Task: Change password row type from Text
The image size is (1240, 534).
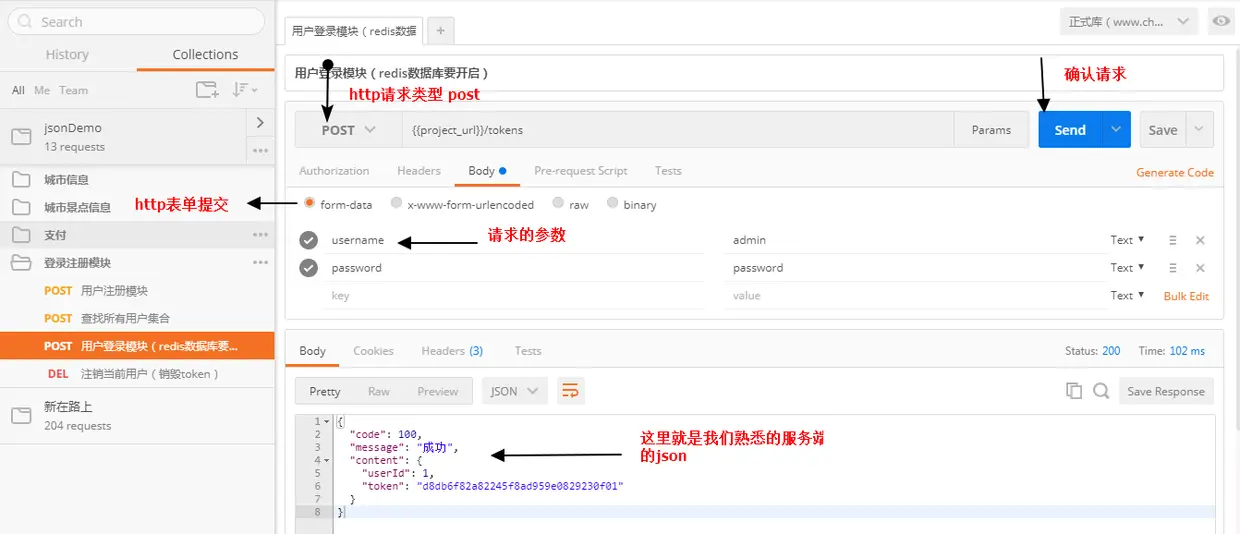Action: [1127, 268]
